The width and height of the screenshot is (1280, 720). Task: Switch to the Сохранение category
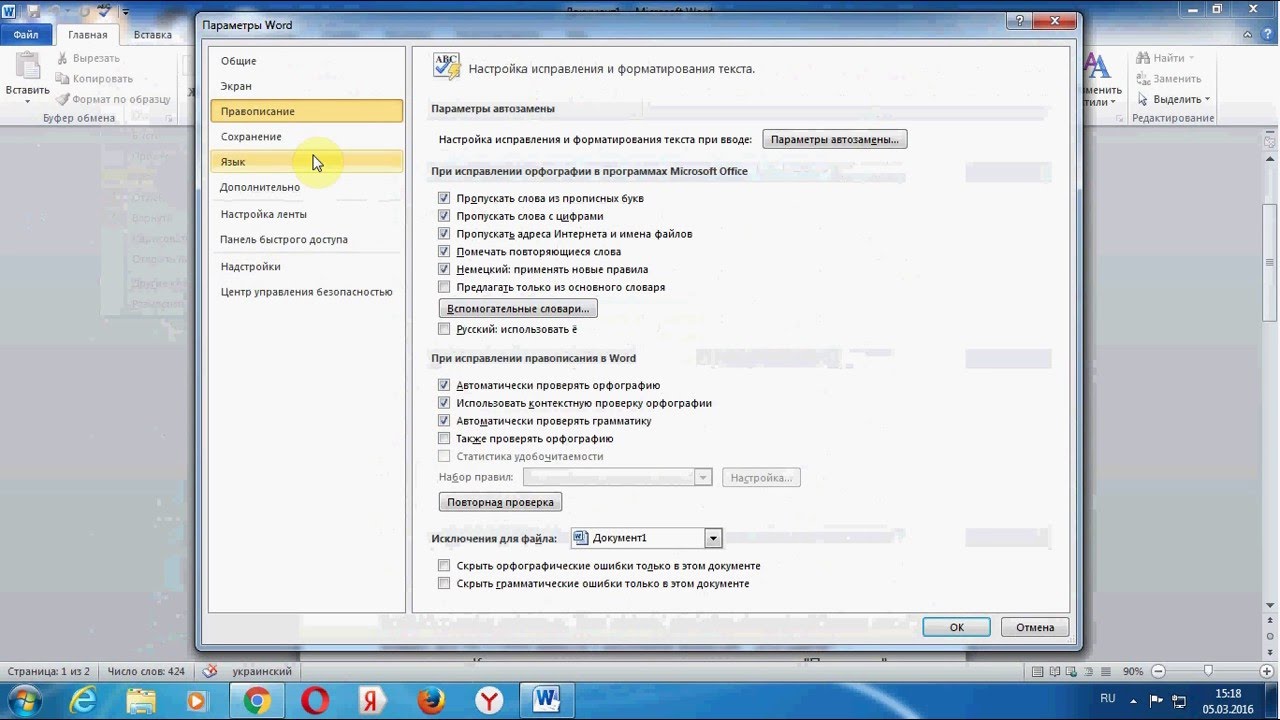click(x=307, y=136)
